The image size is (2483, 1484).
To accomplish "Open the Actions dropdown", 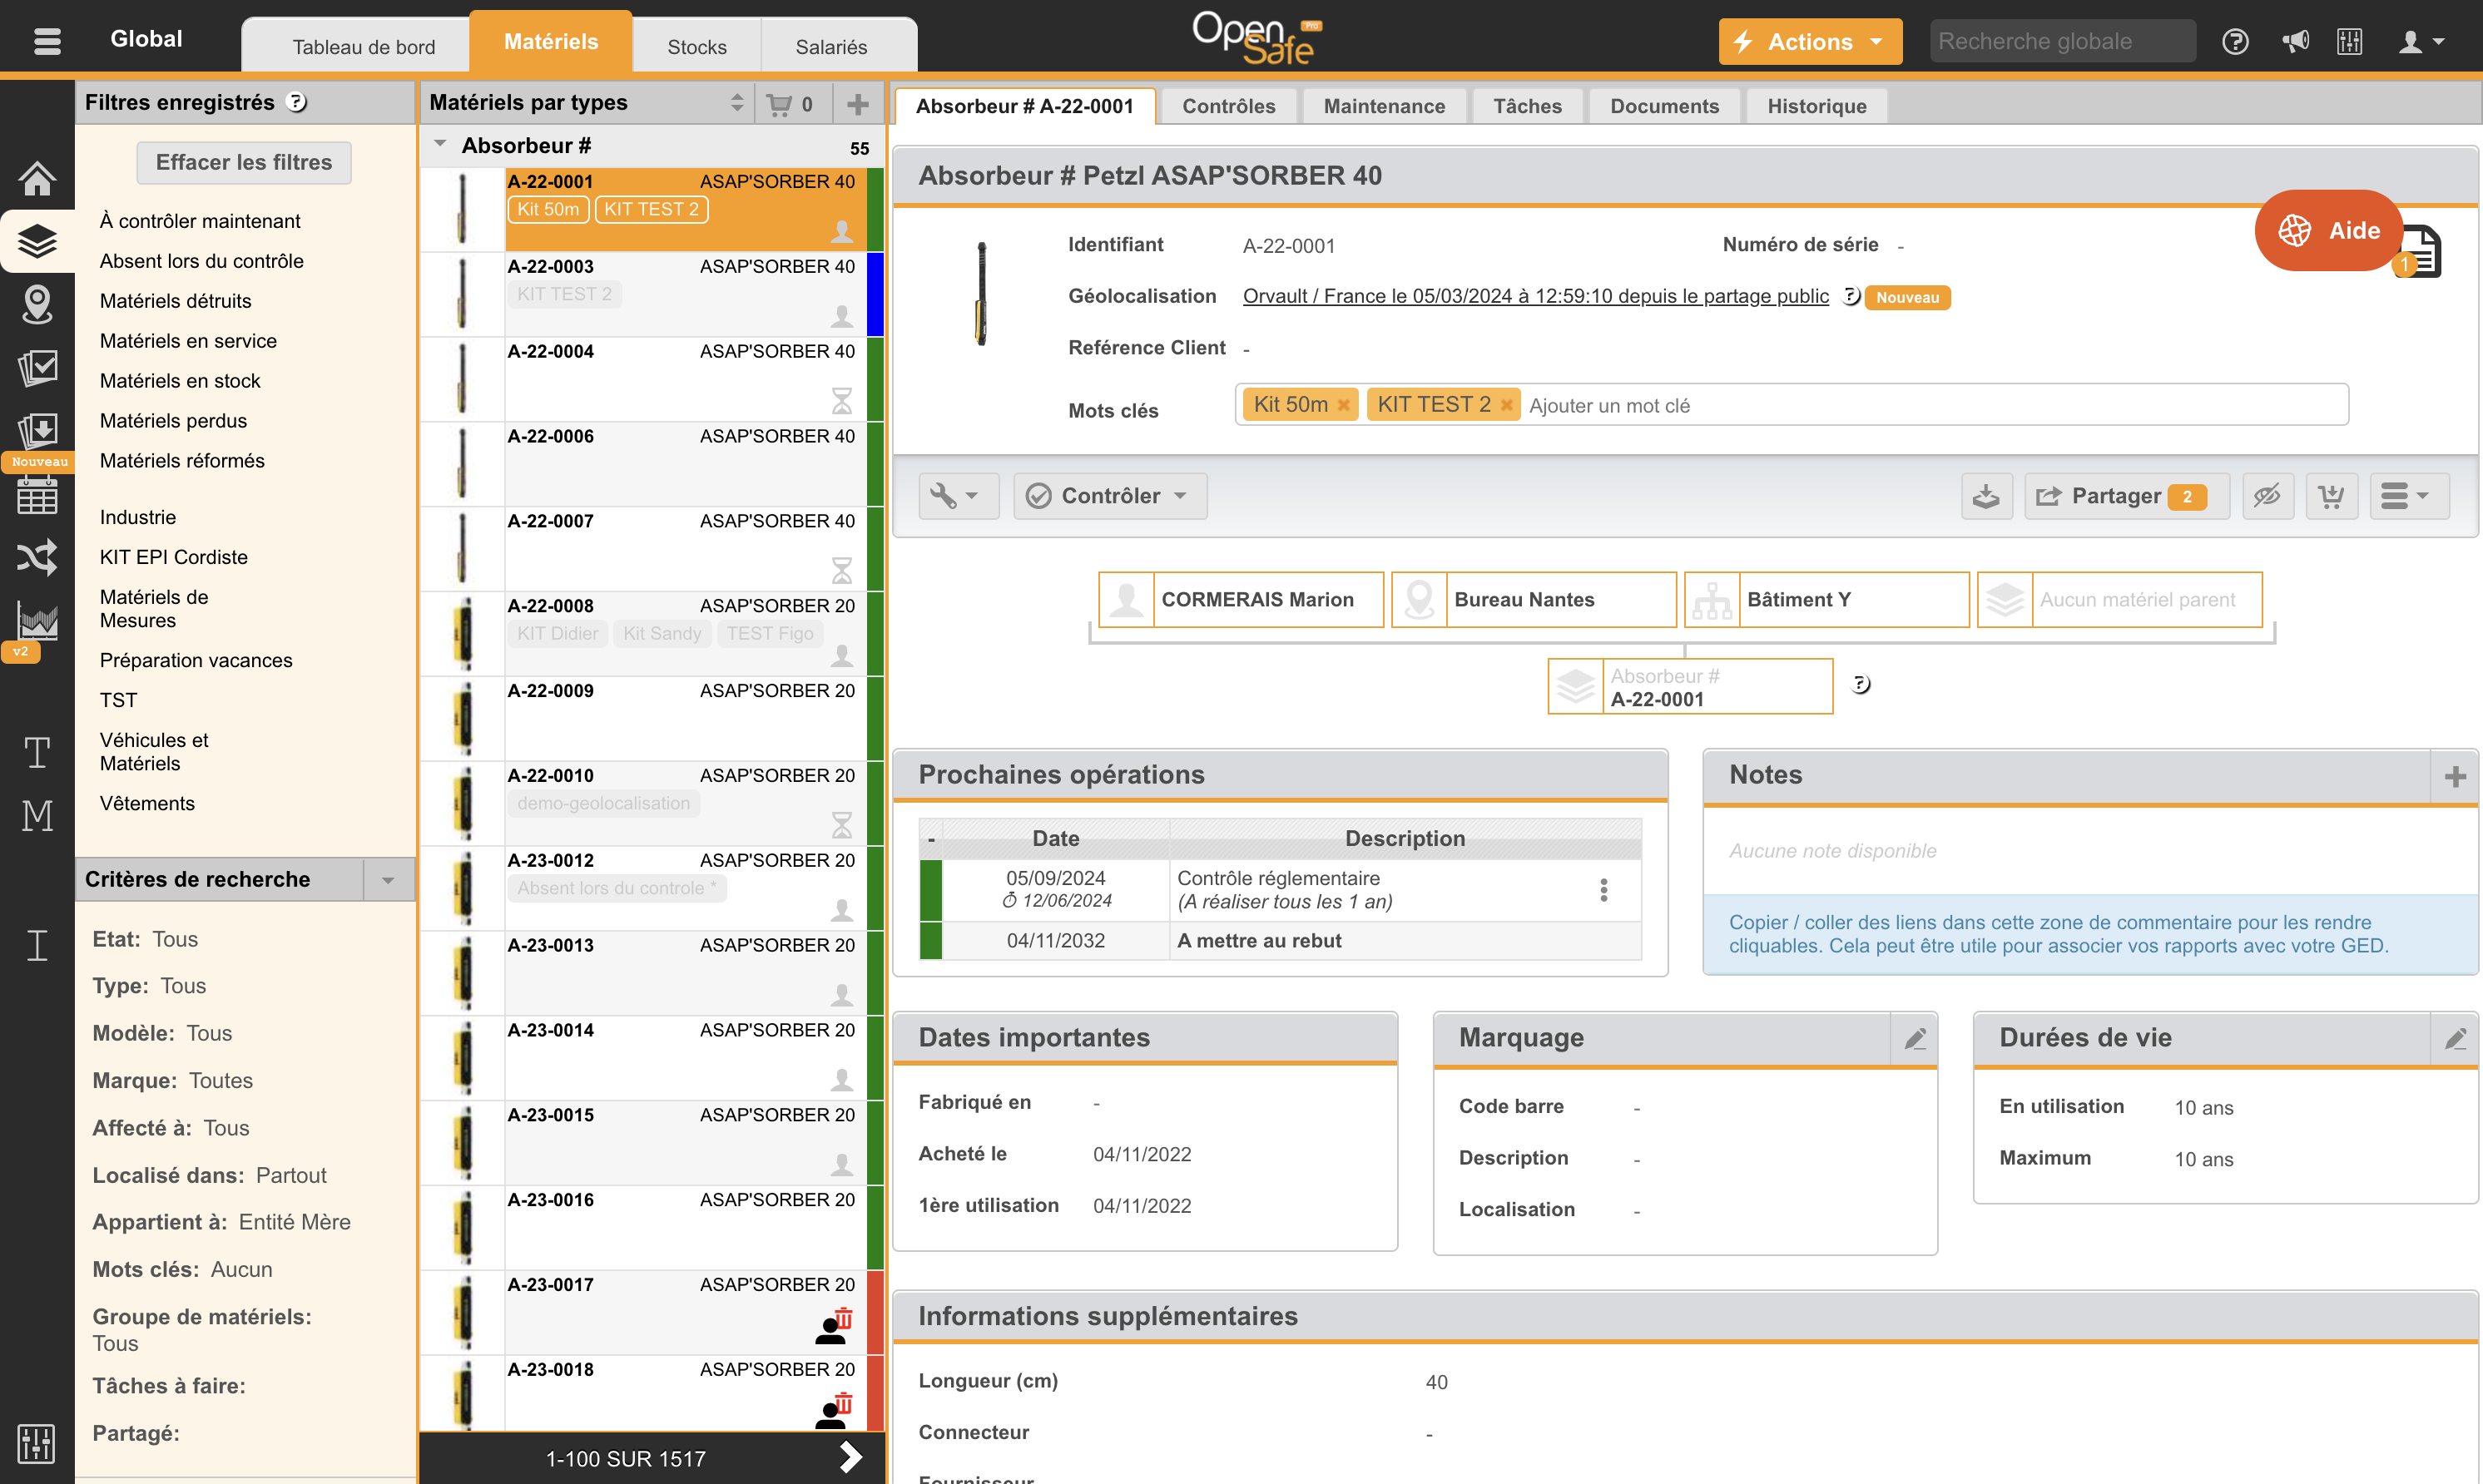I will pyautogui.click(x=1810, y=41).
